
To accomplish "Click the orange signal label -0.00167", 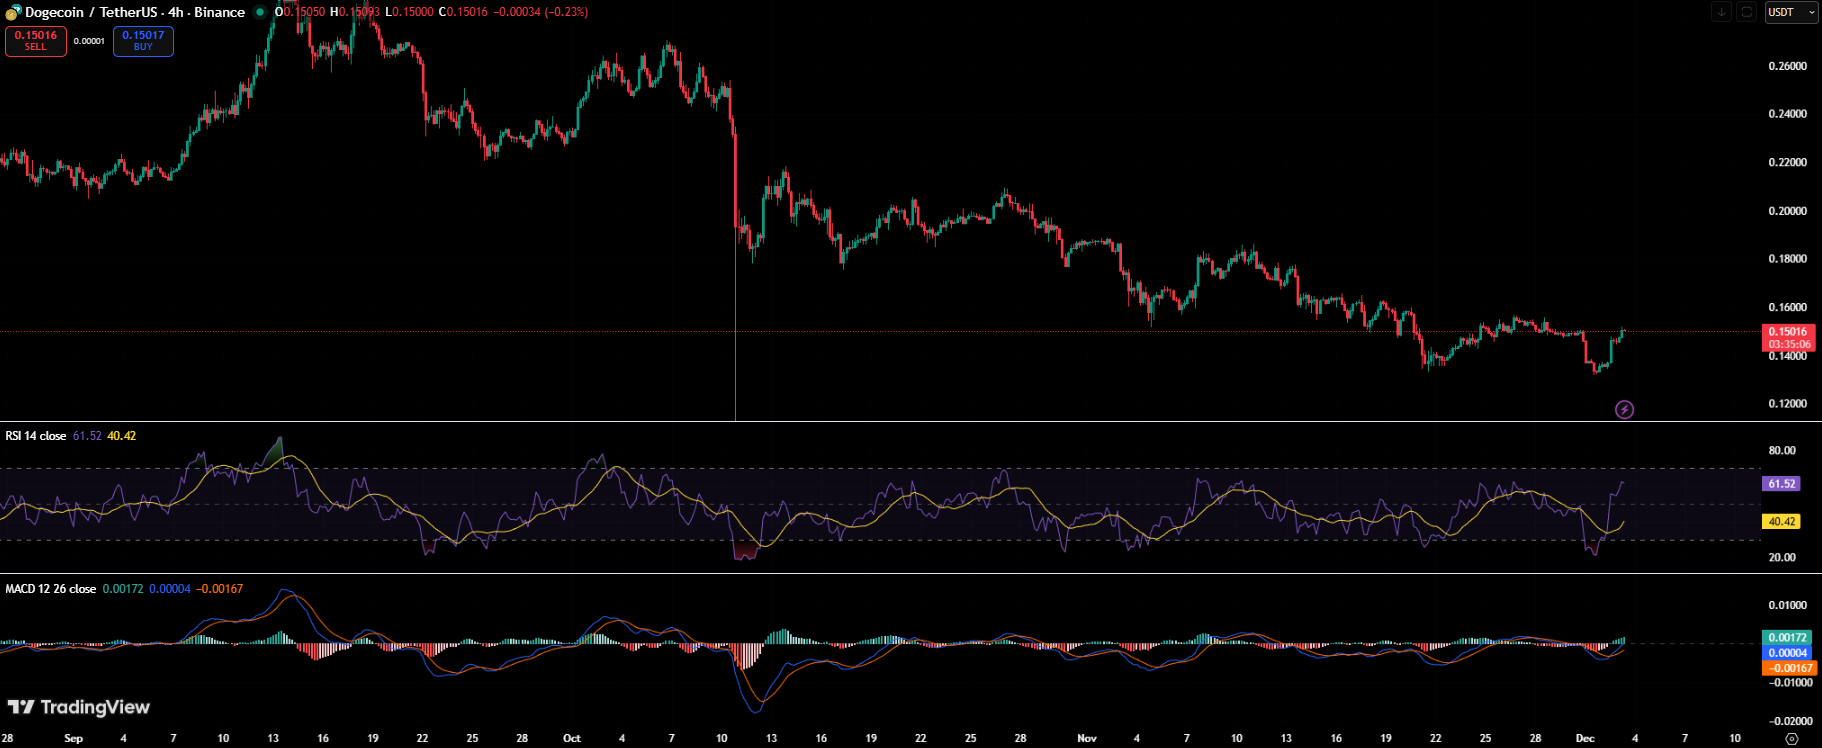I will pos(1788,668).
